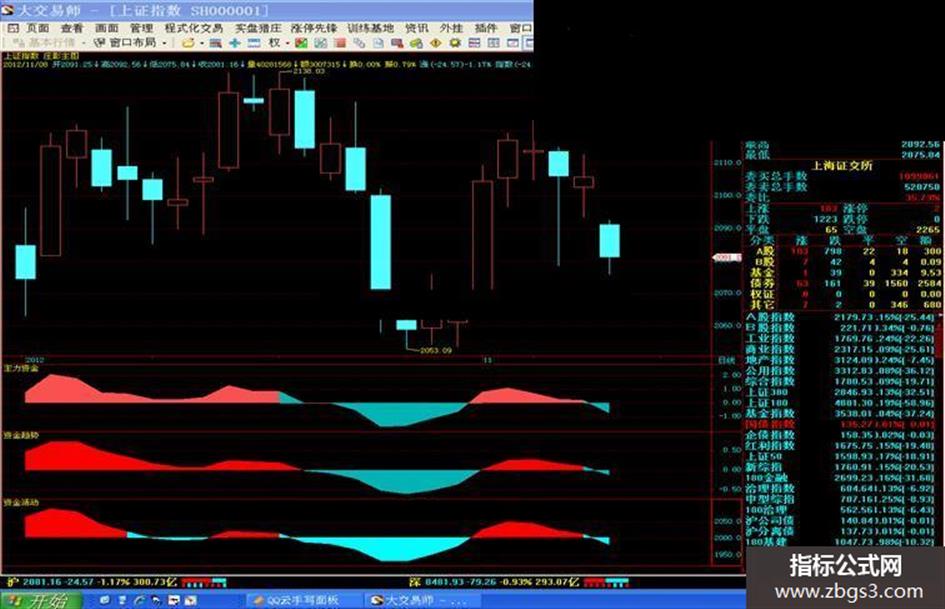Screen dimensions: 945x609
Task: Click the 2053.09 low price label
Action: (436, 350)
